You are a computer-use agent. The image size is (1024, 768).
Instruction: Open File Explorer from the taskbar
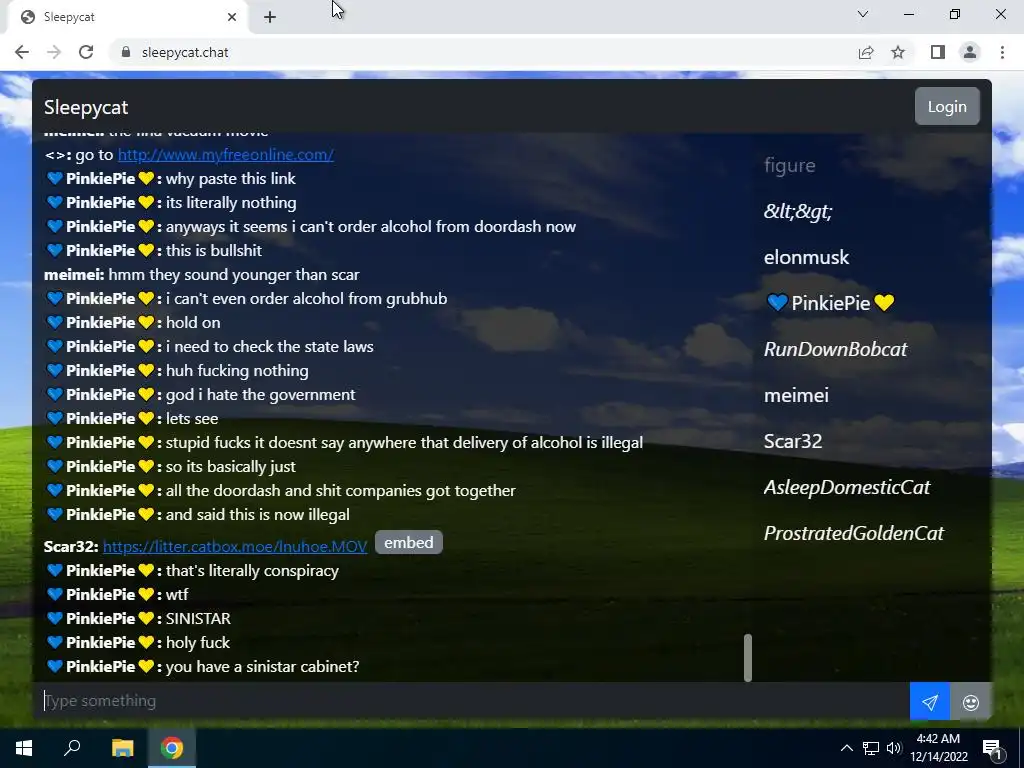[x=122, y=748]
